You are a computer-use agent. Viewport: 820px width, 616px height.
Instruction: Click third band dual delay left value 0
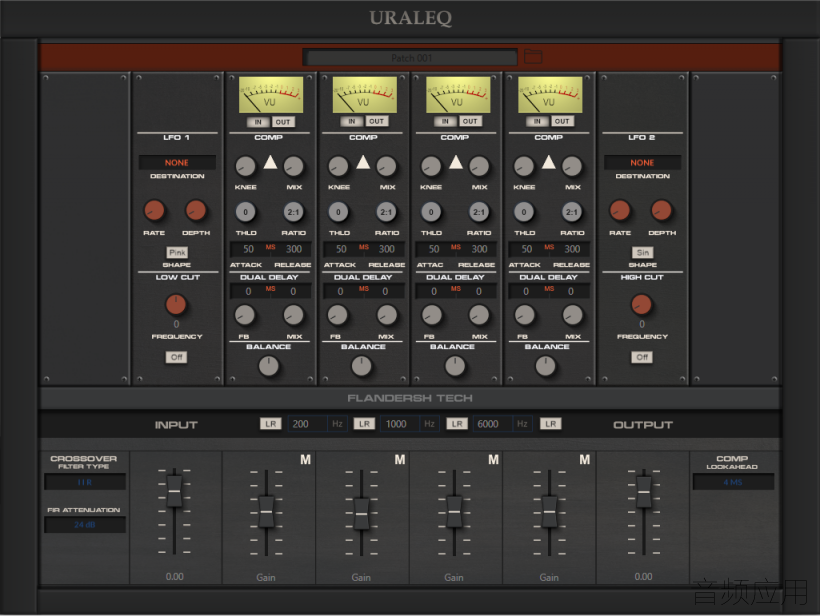tap(434, 291)
